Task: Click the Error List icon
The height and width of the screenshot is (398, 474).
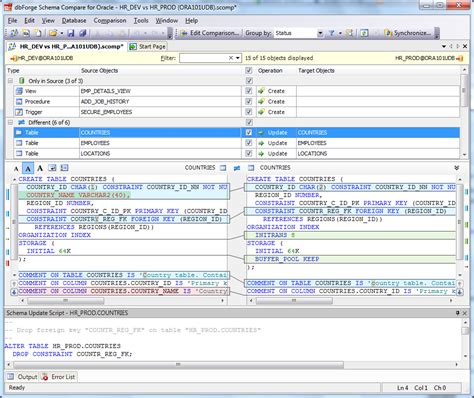Action: (45, 377)
